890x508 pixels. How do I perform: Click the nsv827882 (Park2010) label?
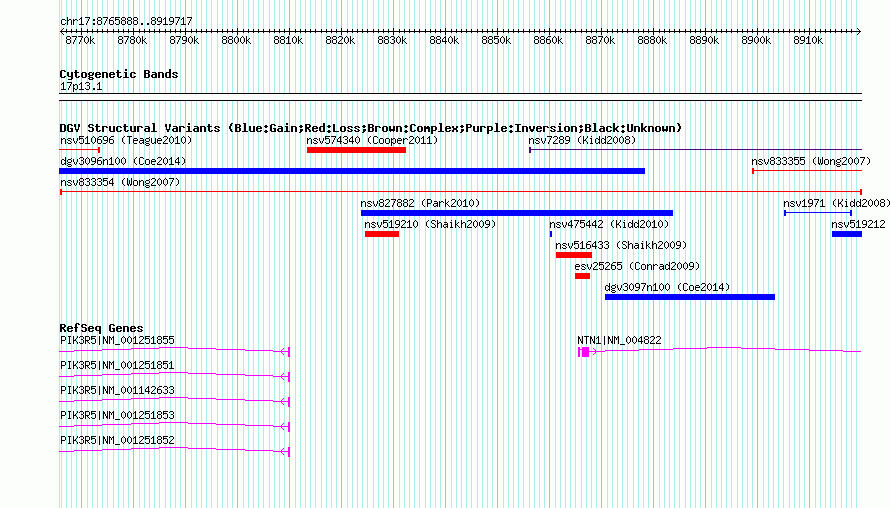click(x=420, y=203)
